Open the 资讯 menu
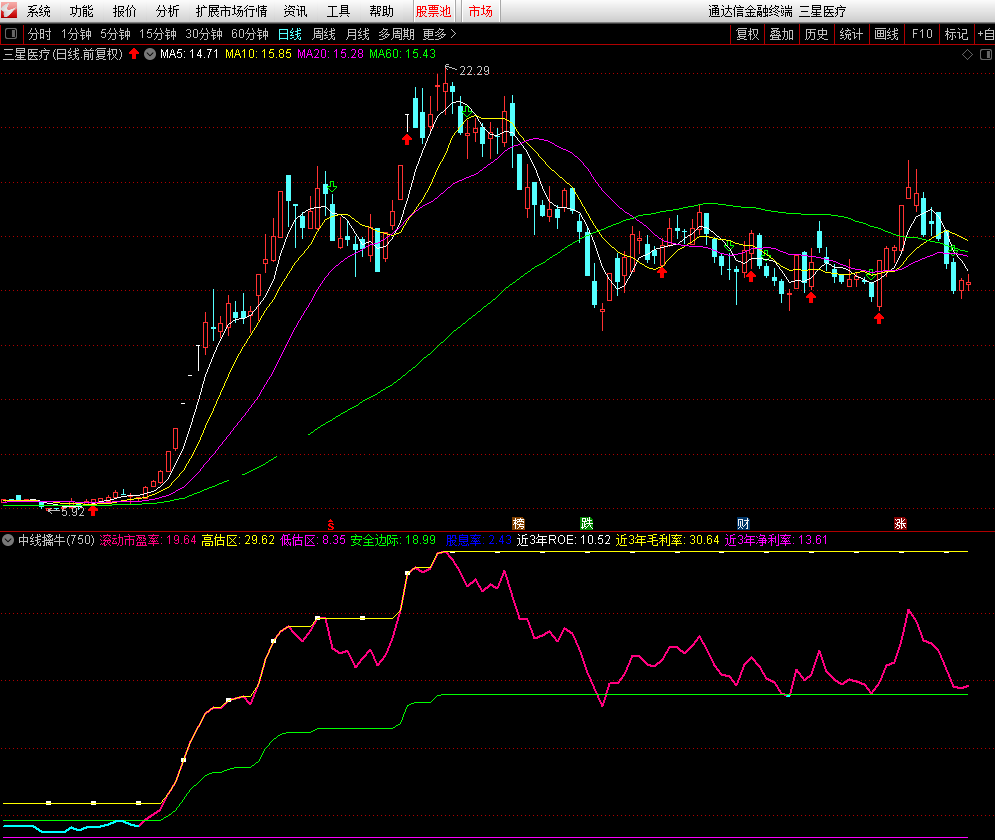Image resolution: width=995 pixels, height=840 pixels. tap(295, 11)
